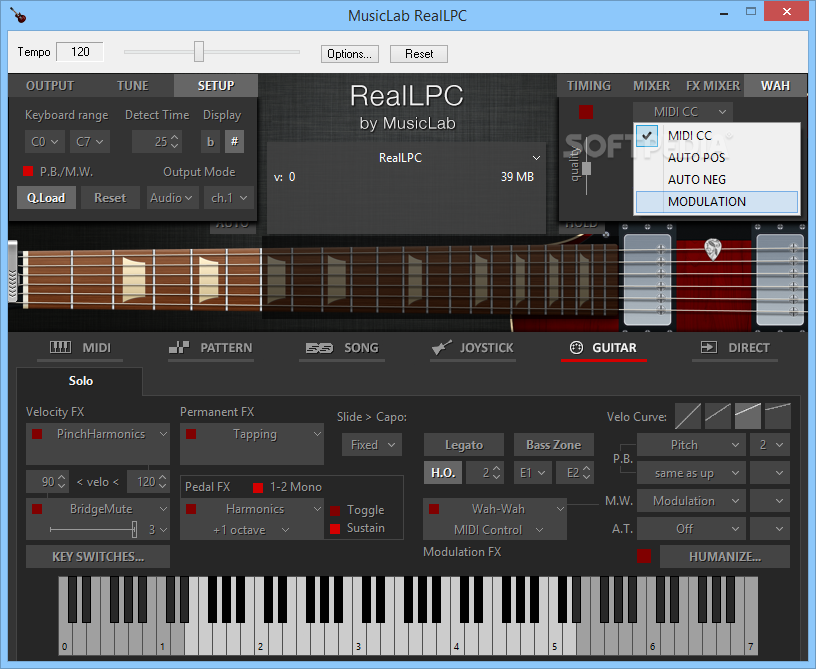
Task: Select MODULATION from the wah menu
Action: click(x=717, y=202)
